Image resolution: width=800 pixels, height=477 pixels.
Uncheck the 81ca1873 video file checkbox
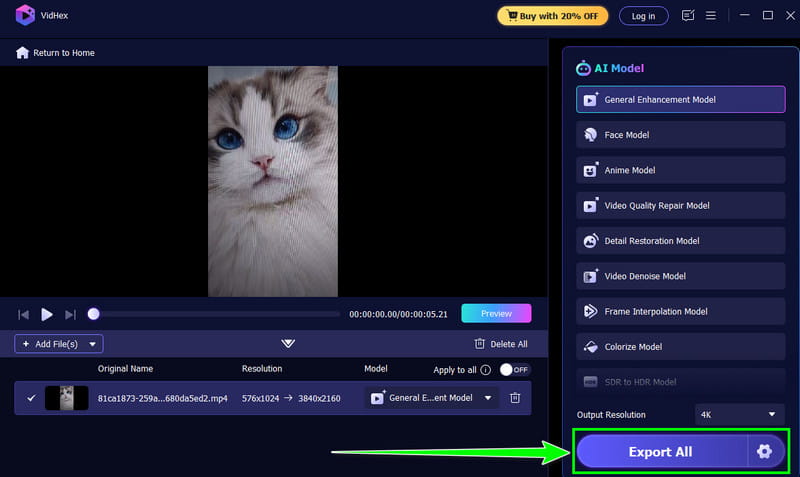[31, 397]
